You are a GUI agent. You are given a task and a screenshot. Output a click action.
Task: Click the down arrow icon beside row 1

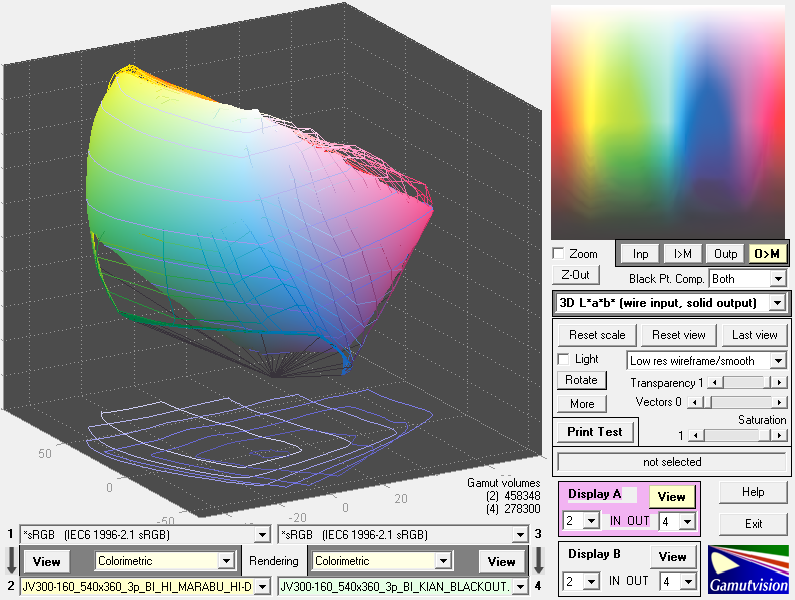(11, 560)
